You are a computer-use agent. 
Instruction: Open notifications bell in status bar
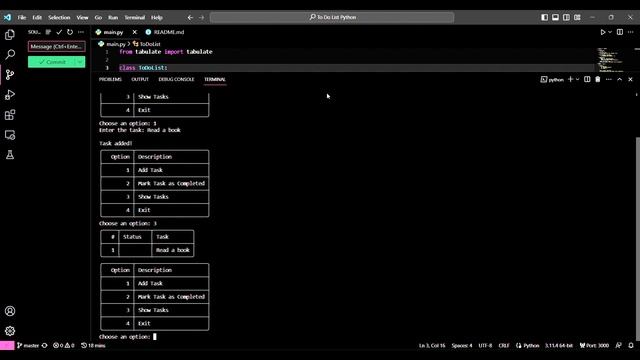tap(631, 345)
